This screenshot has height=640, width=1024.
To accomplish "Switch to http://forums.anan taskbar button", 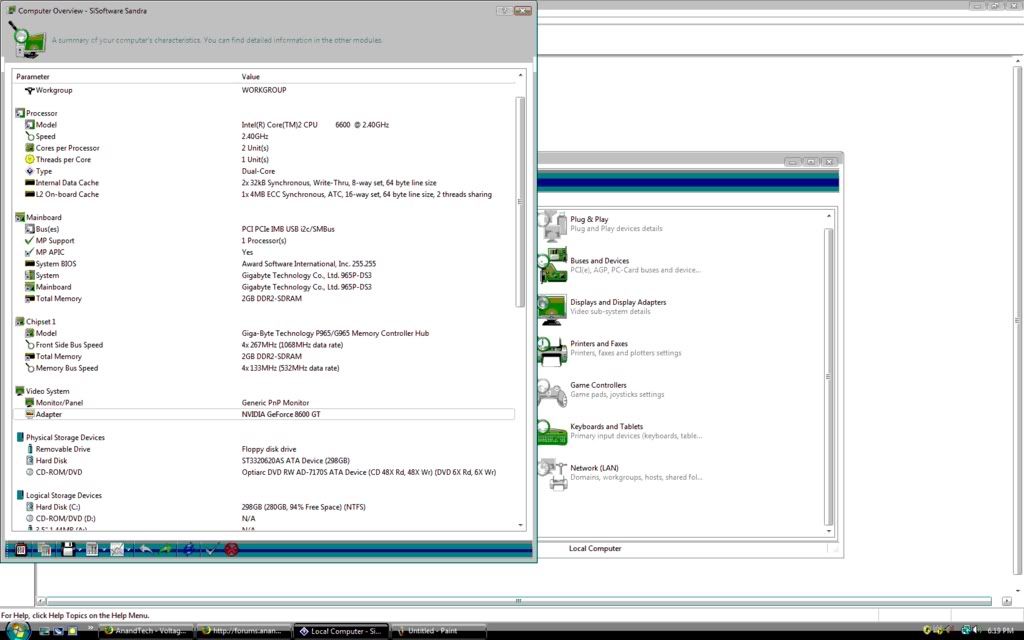I will pyautogui.click(x=243, y=631).
